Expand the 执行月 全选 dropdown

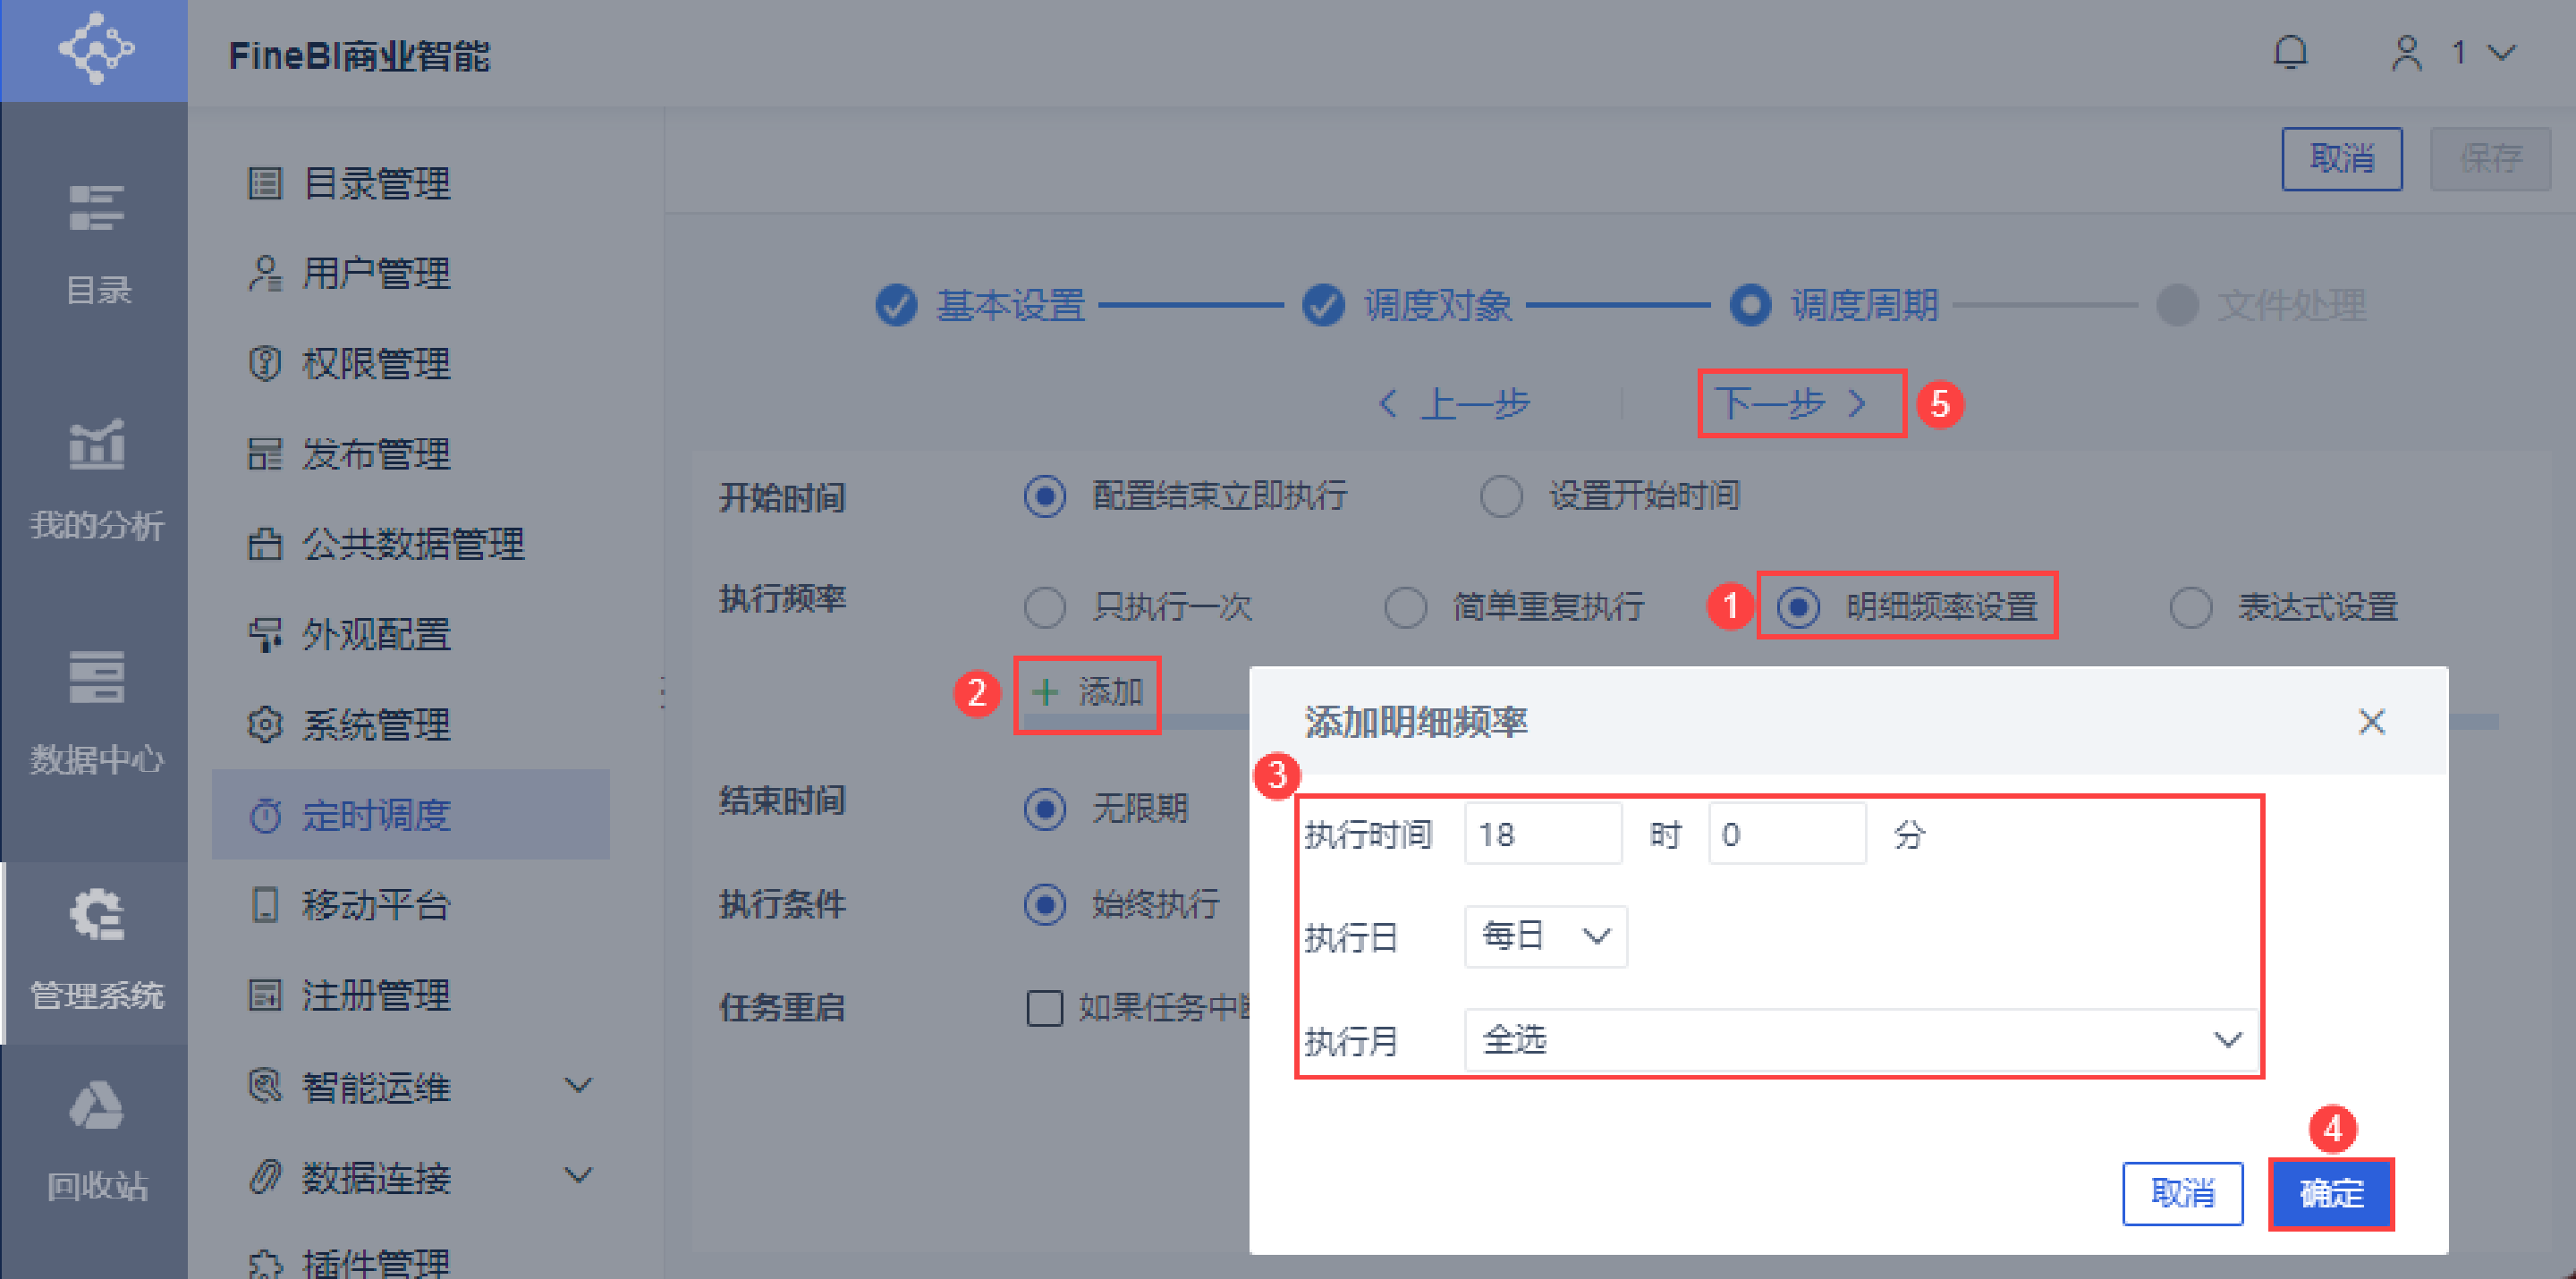pos(1860,1040)
